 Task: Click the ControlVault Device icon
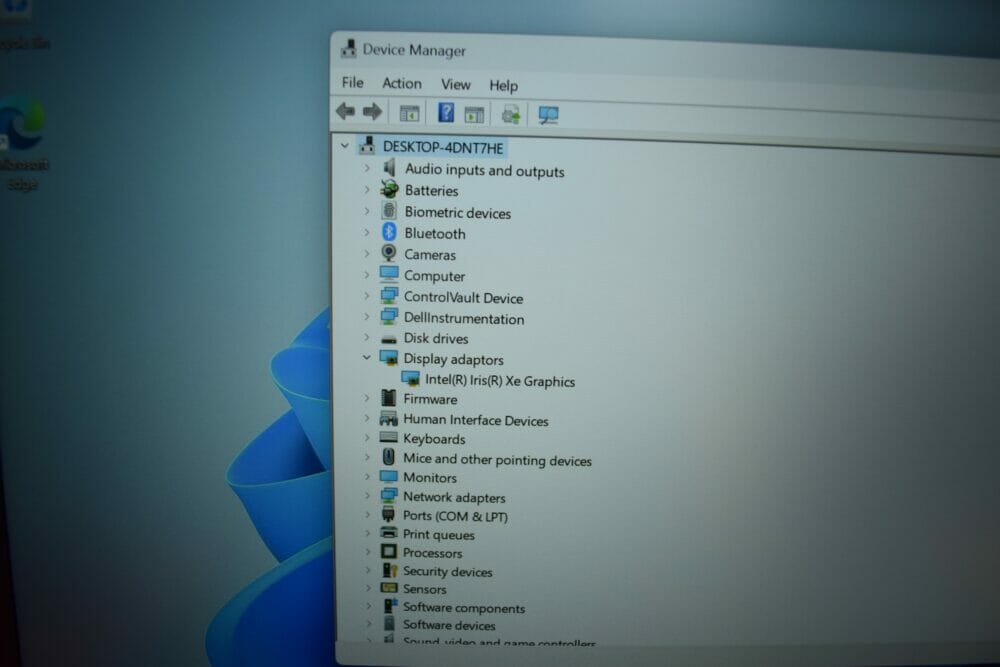388,296
